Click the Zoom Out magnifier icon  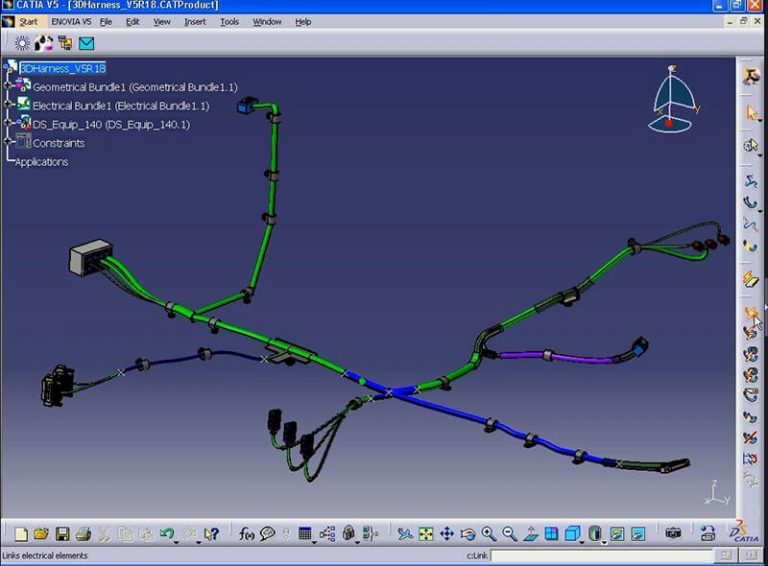510,534
